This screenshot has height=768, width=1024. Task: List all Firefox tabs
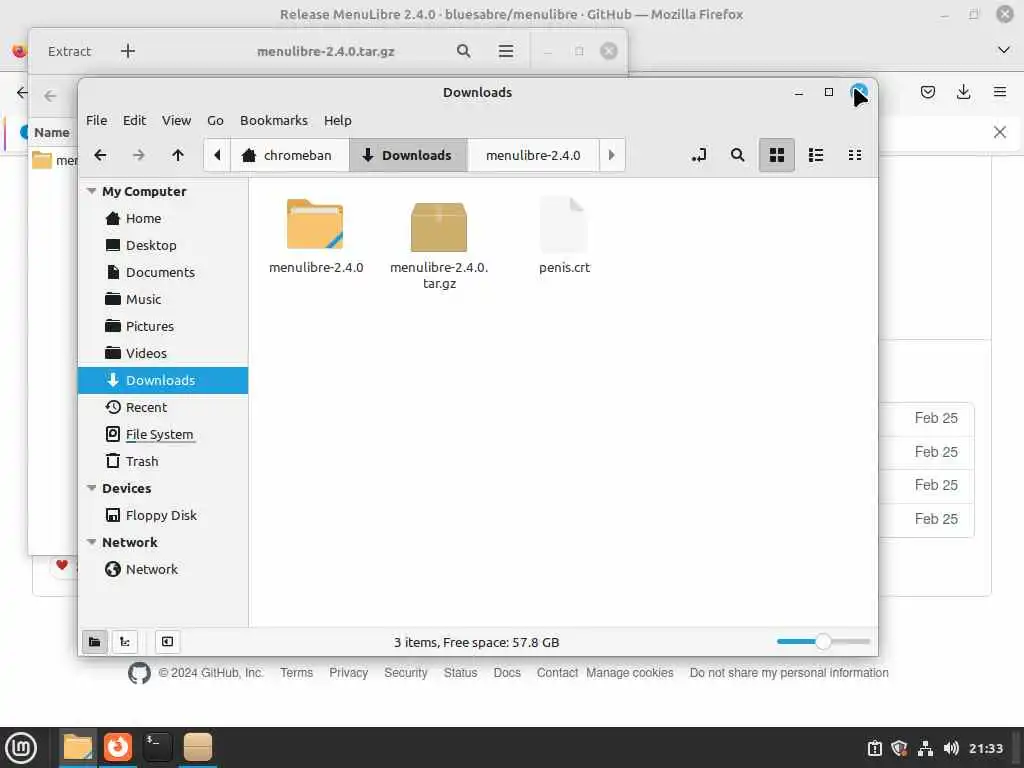point(1004,50)
